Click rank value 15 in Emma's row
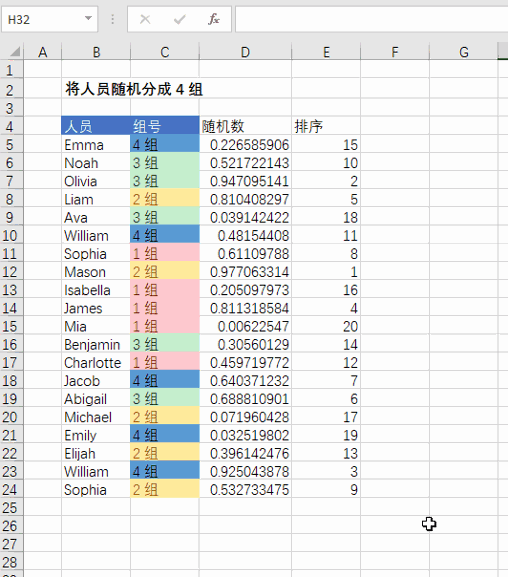 coord(326,145)
